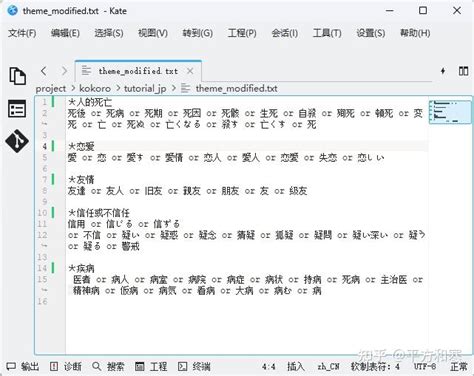Click theme_modified.txt in the breadcrumb

tap(236, 89)
